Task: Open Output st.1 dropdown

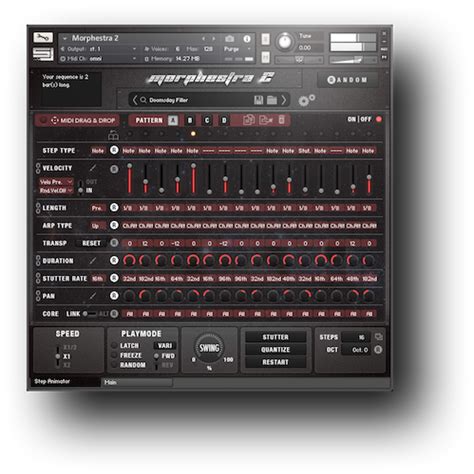Action: coord(99,49)
